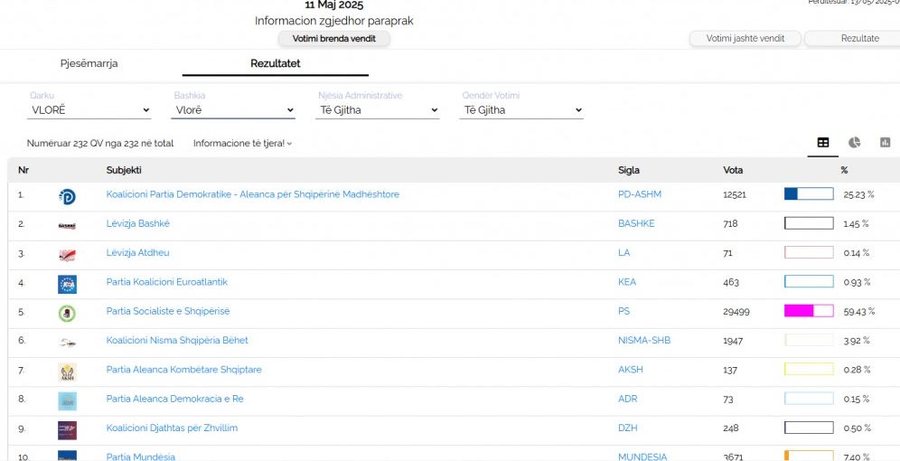Open the Njësia Administrative dropdown
The height and width of the screenshot is (461, 900).
tap(377, 110)
